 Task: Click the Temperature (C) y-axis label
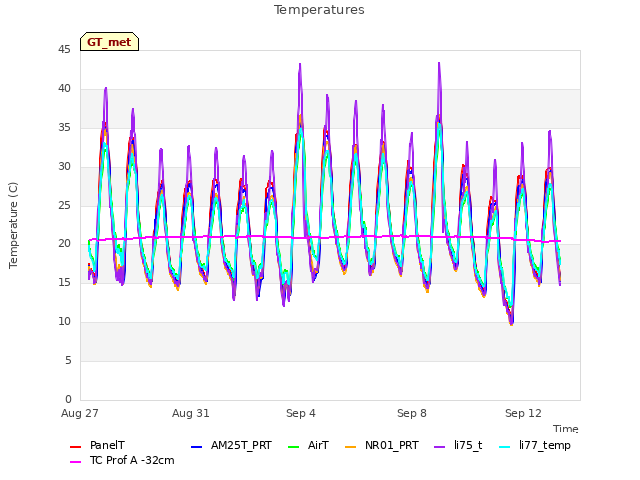pos(13,225)
